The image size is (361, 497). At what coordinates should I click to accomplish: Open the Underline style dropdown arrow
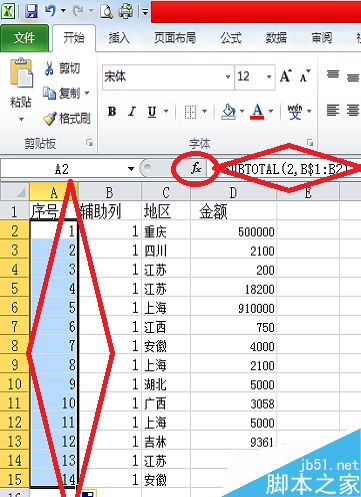coord(166,111)
